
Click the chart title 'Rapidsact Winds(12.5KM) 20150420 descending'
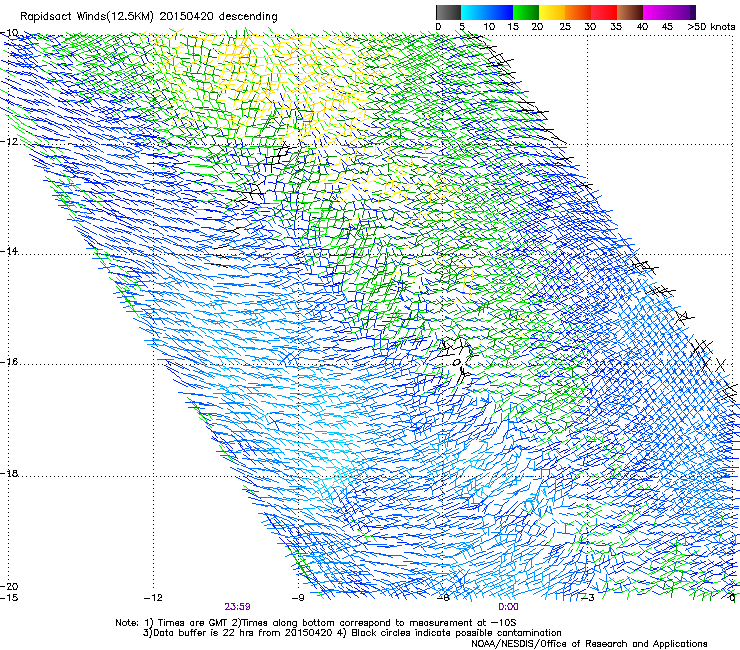[x=149, y=17]
